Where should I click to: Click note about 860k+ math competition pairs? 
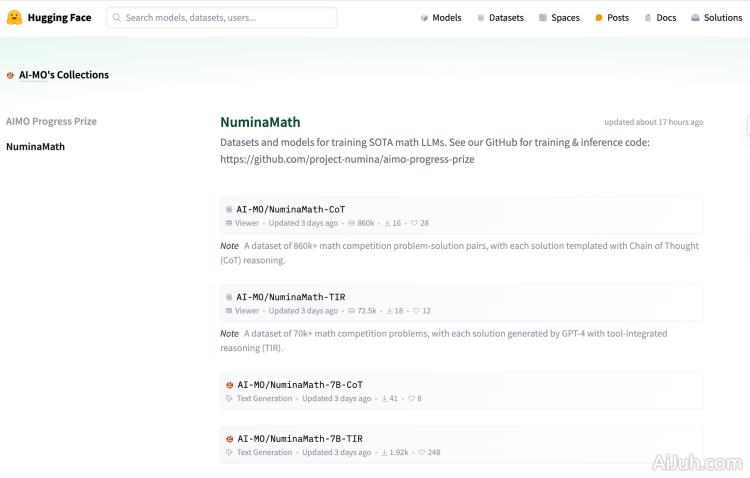[x=460, y=253]
